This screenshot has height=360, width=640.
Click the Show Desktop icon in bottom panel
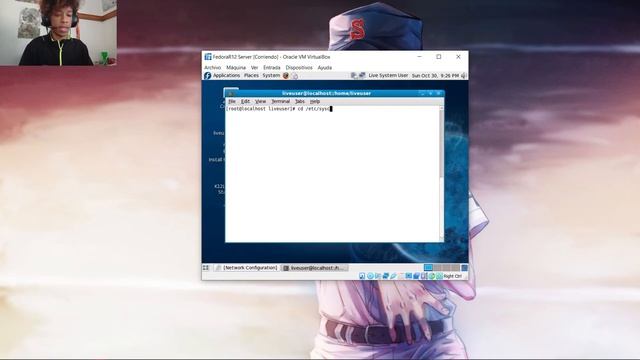(206, 268)
